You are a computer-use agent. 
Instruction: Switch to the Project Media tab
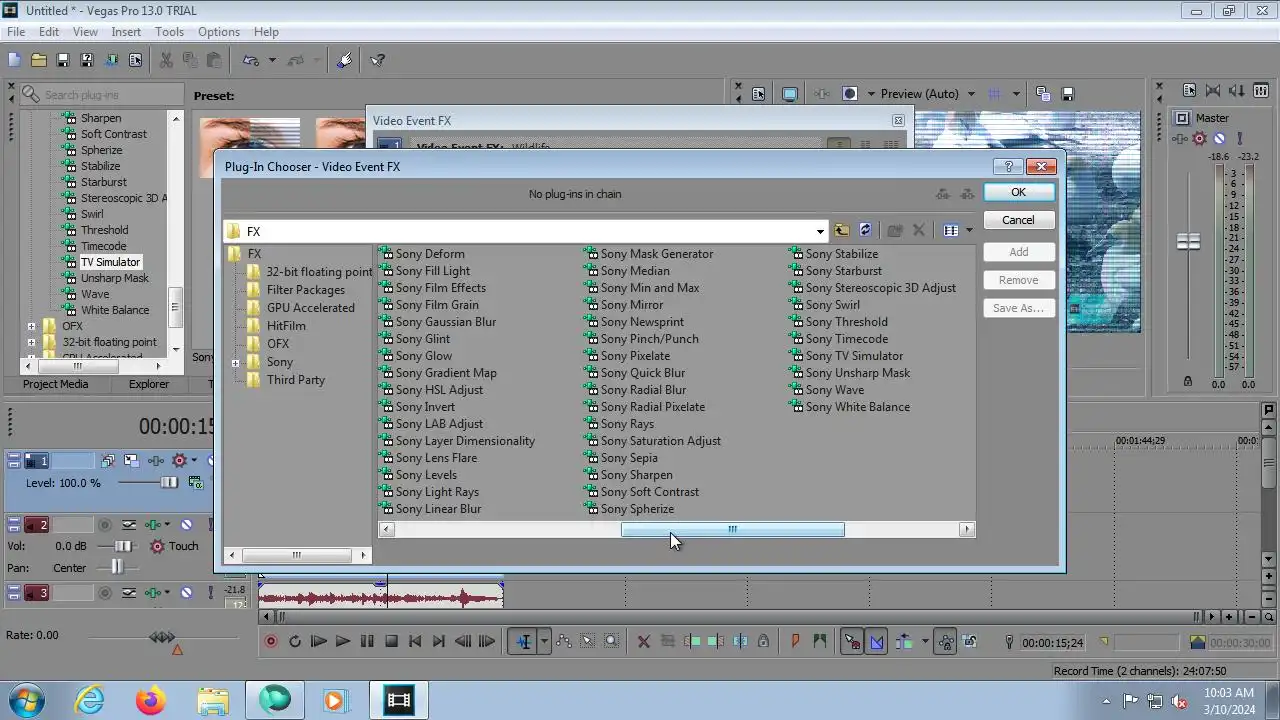[x=56, y=384]
